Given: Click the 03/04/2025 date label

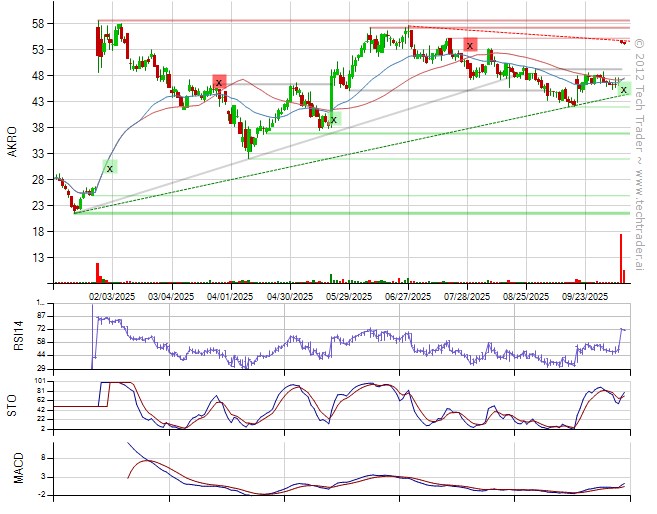Looking at the screenshot, I should [x=170, y=296].
